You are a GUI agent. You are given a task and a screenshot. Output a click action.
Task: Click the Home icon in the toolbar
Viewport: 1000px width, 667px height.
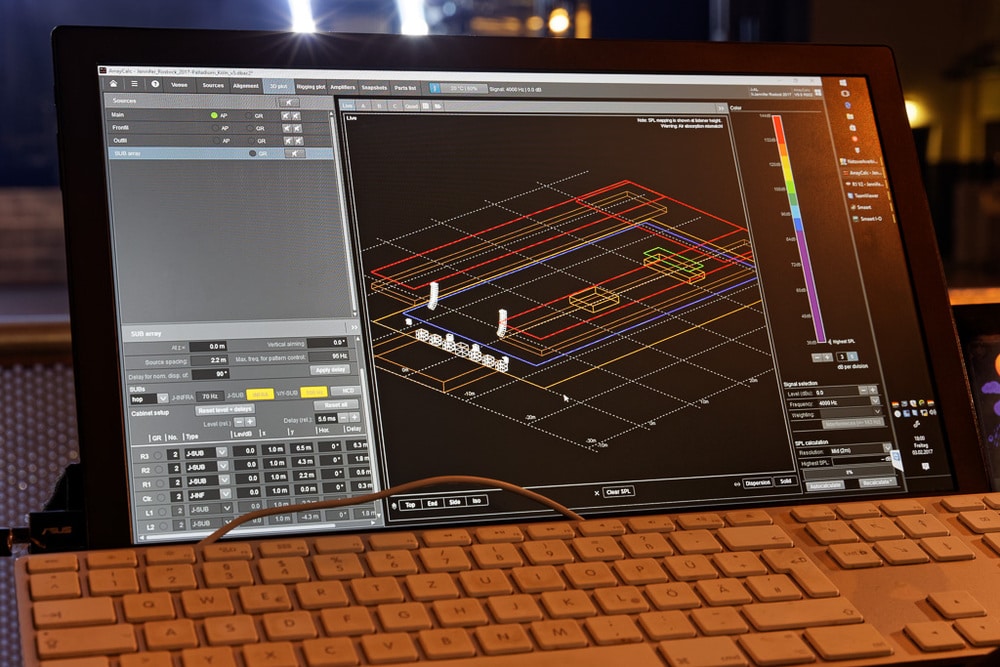tap(113, 84)
